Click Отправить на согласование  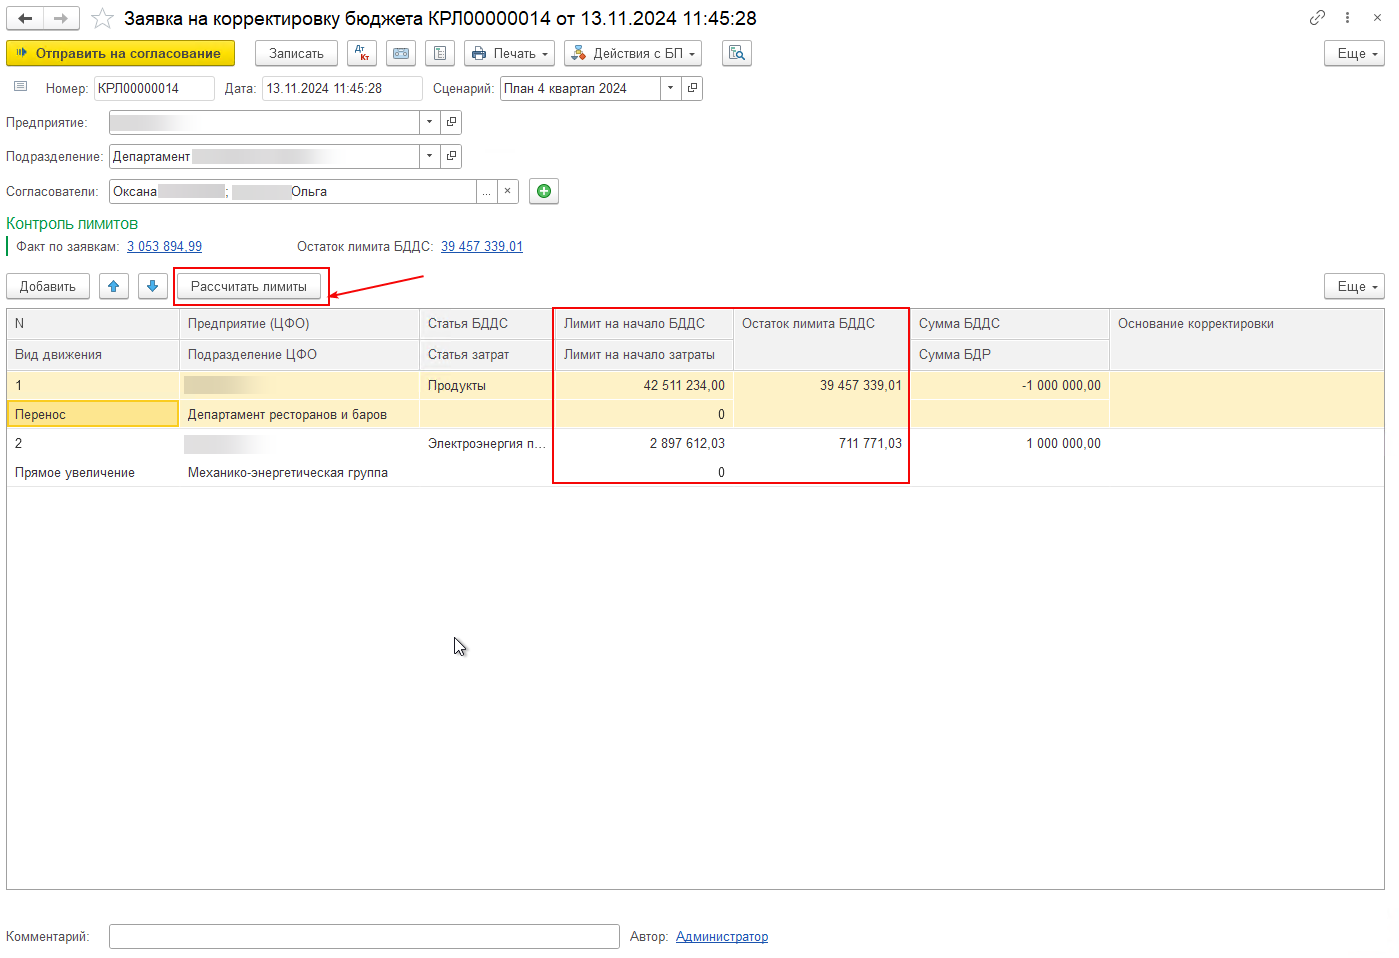pyautogui.click(x=120, y=53)
